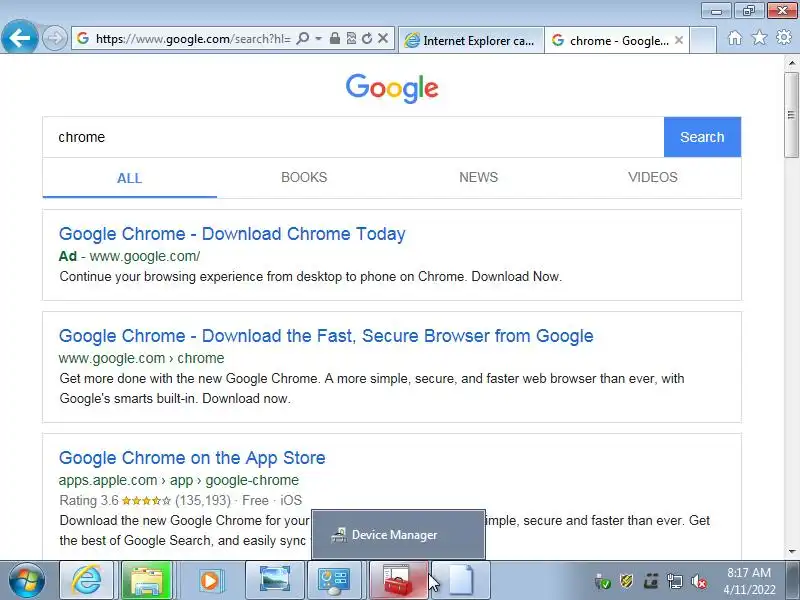Click the Forward navigation arrow
The image size is (800, 600).
pyautogui.click(x=54, y=38)
